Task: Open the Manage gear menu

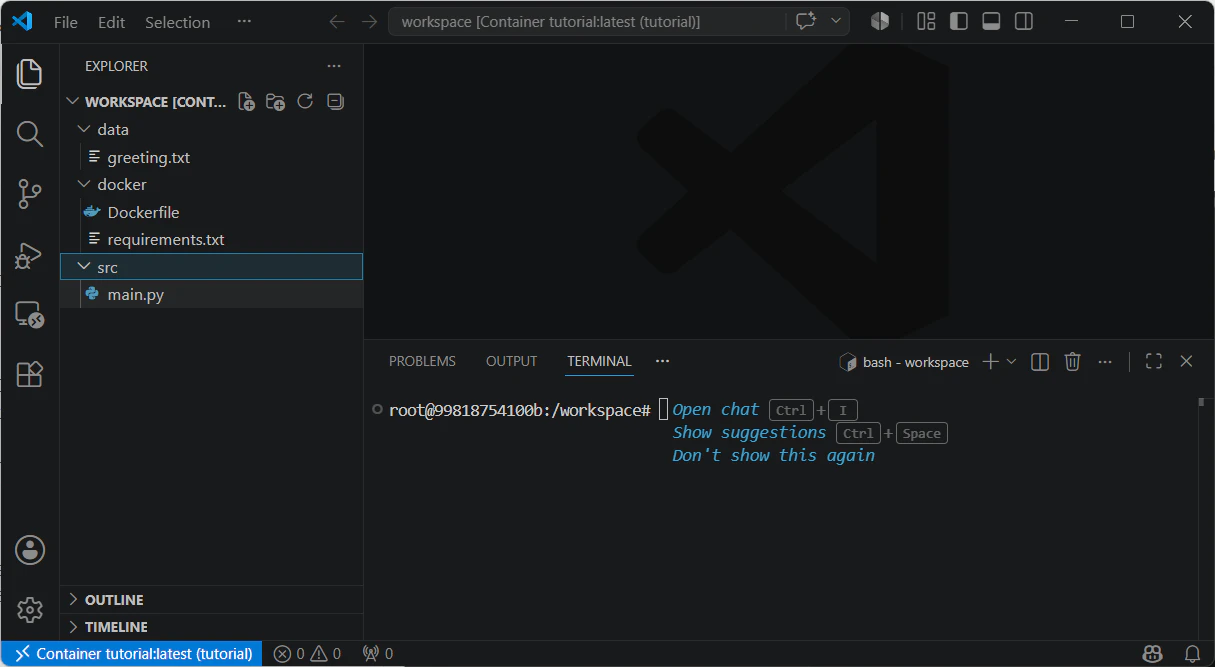Action: [x=30, y=609]
